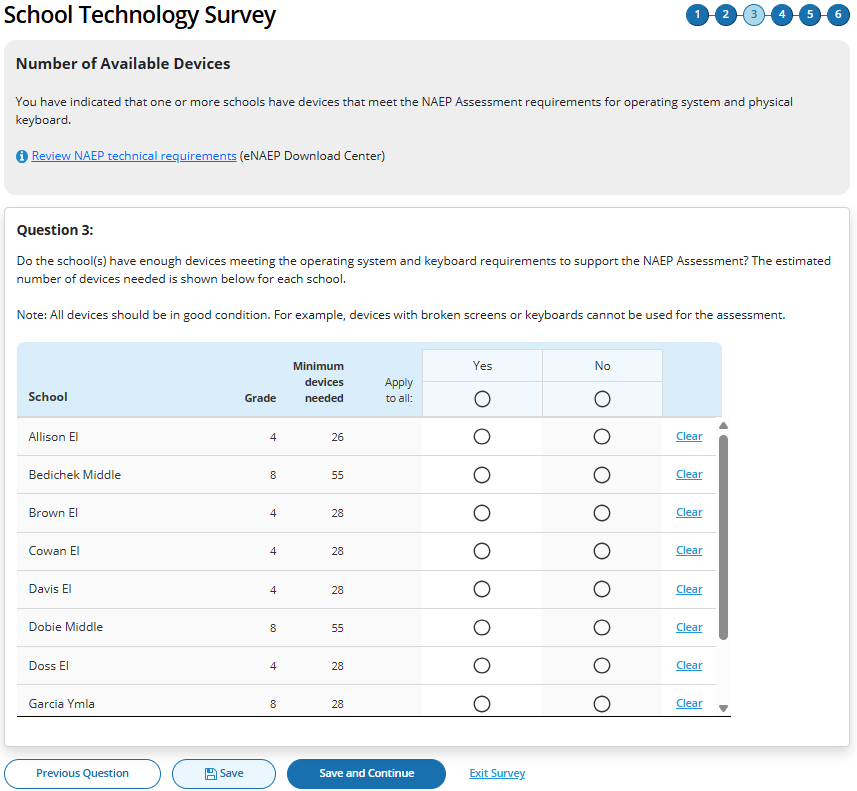This screenshot has height=791, width=857.
Task: Click the Exit Survey link
Action: (497, 774)
